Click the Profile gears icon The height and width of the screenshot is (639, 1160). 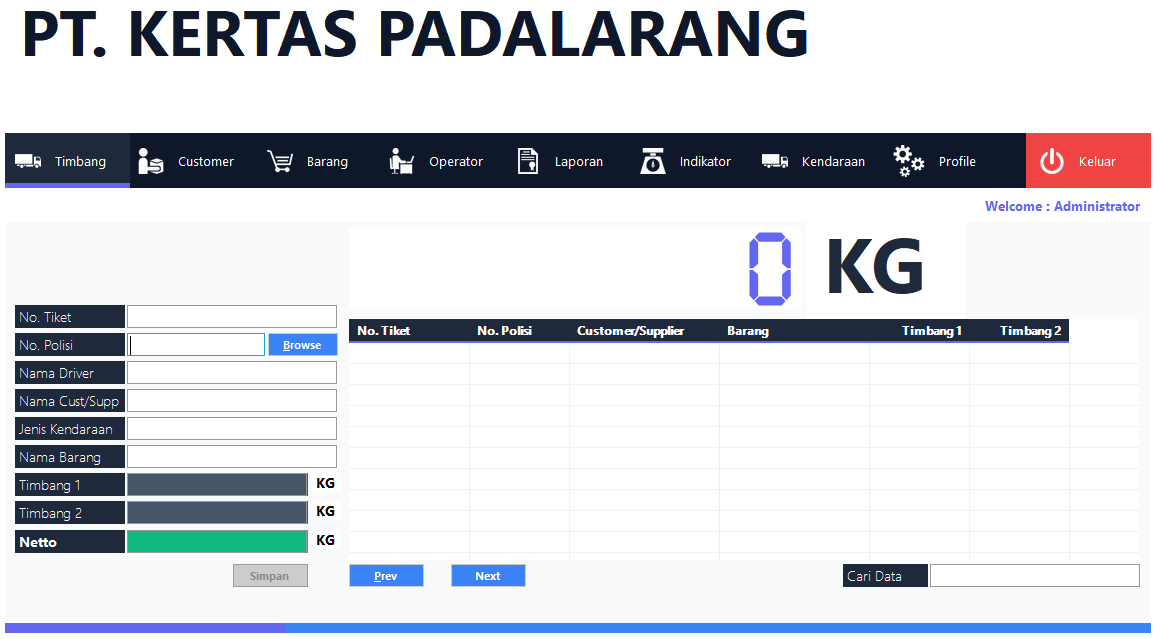point(908,160)
